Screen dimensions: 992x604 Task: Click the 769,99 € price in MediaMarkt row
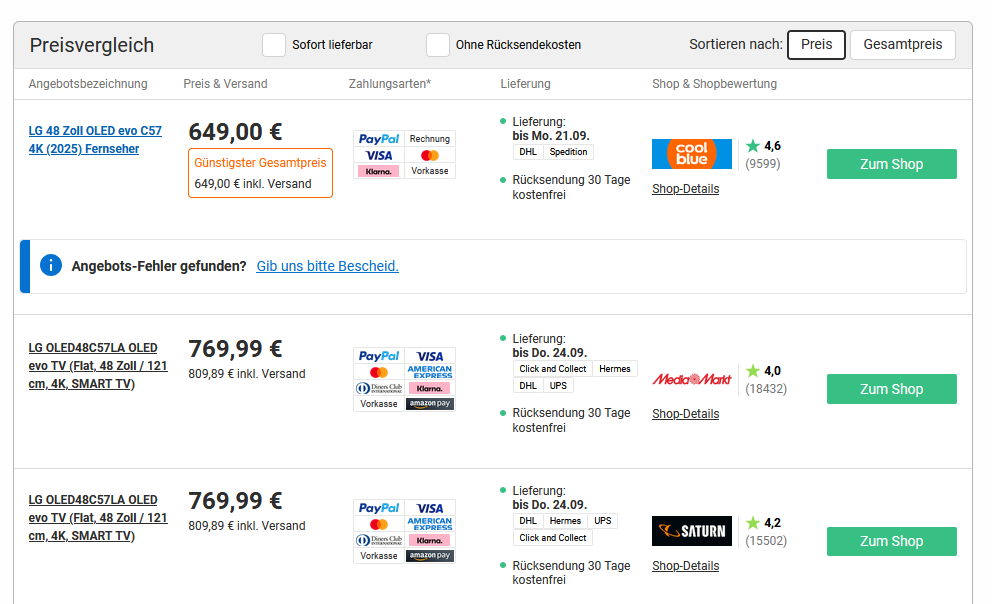pyautogui.click(x=235, y=348)
